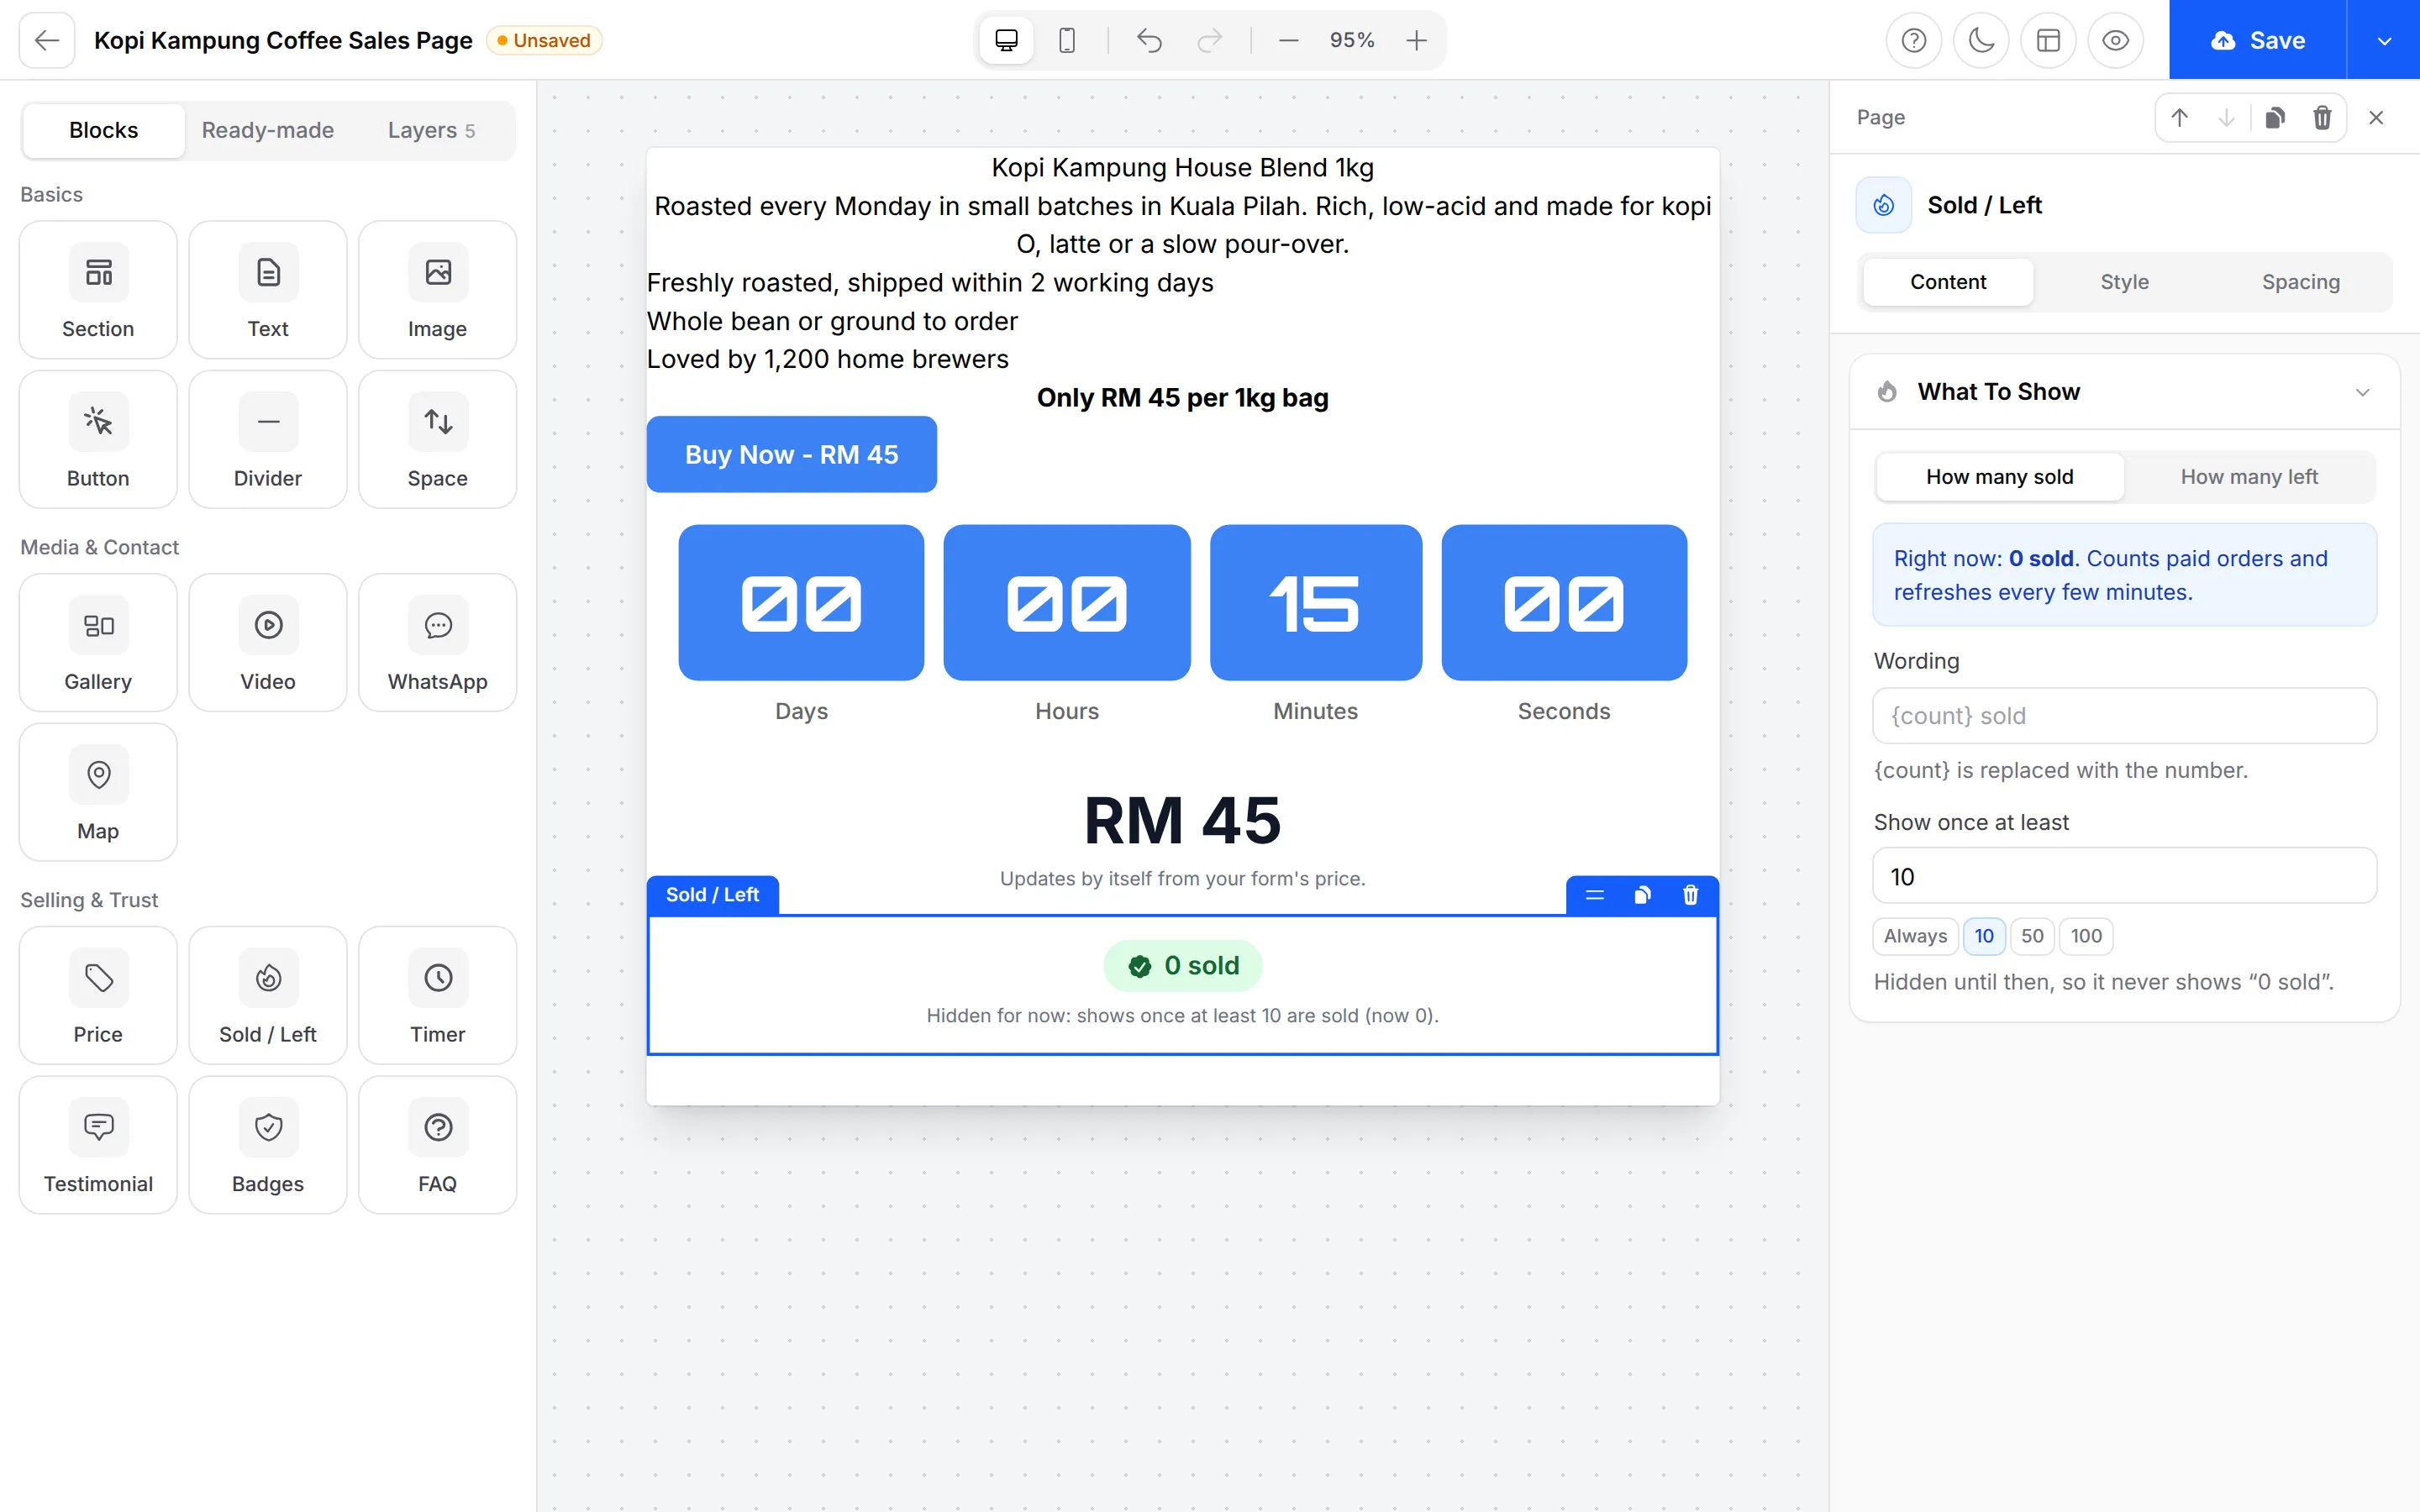The image size is (2420, 1512).
Task: Duplicate the Sold / Left block on canvas
Action: (x=1642, y=895)
